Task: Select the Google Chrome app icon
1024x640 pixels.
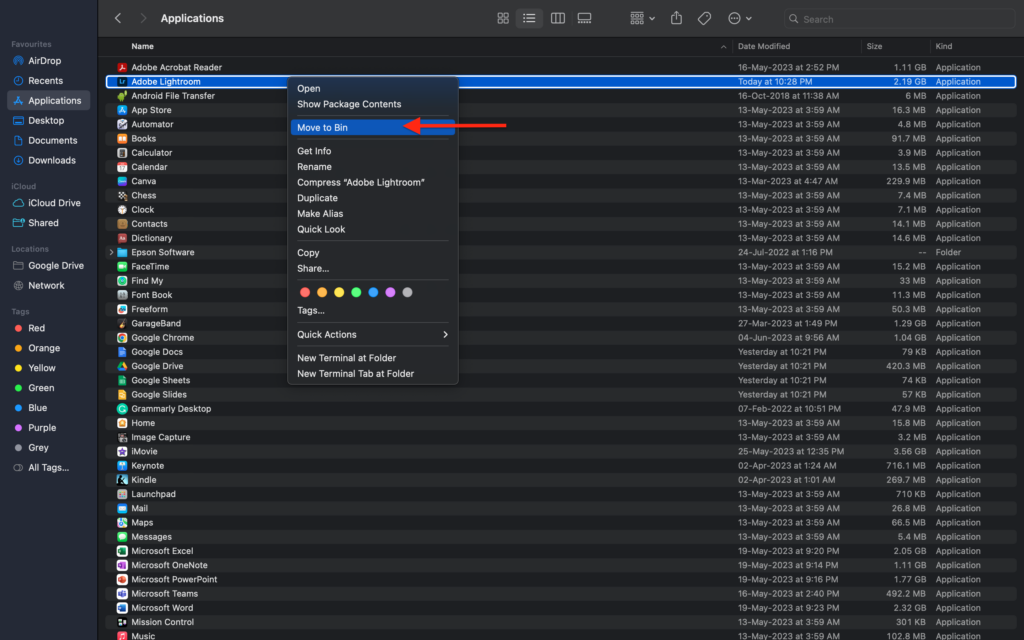Action: [x=122, y=338]
